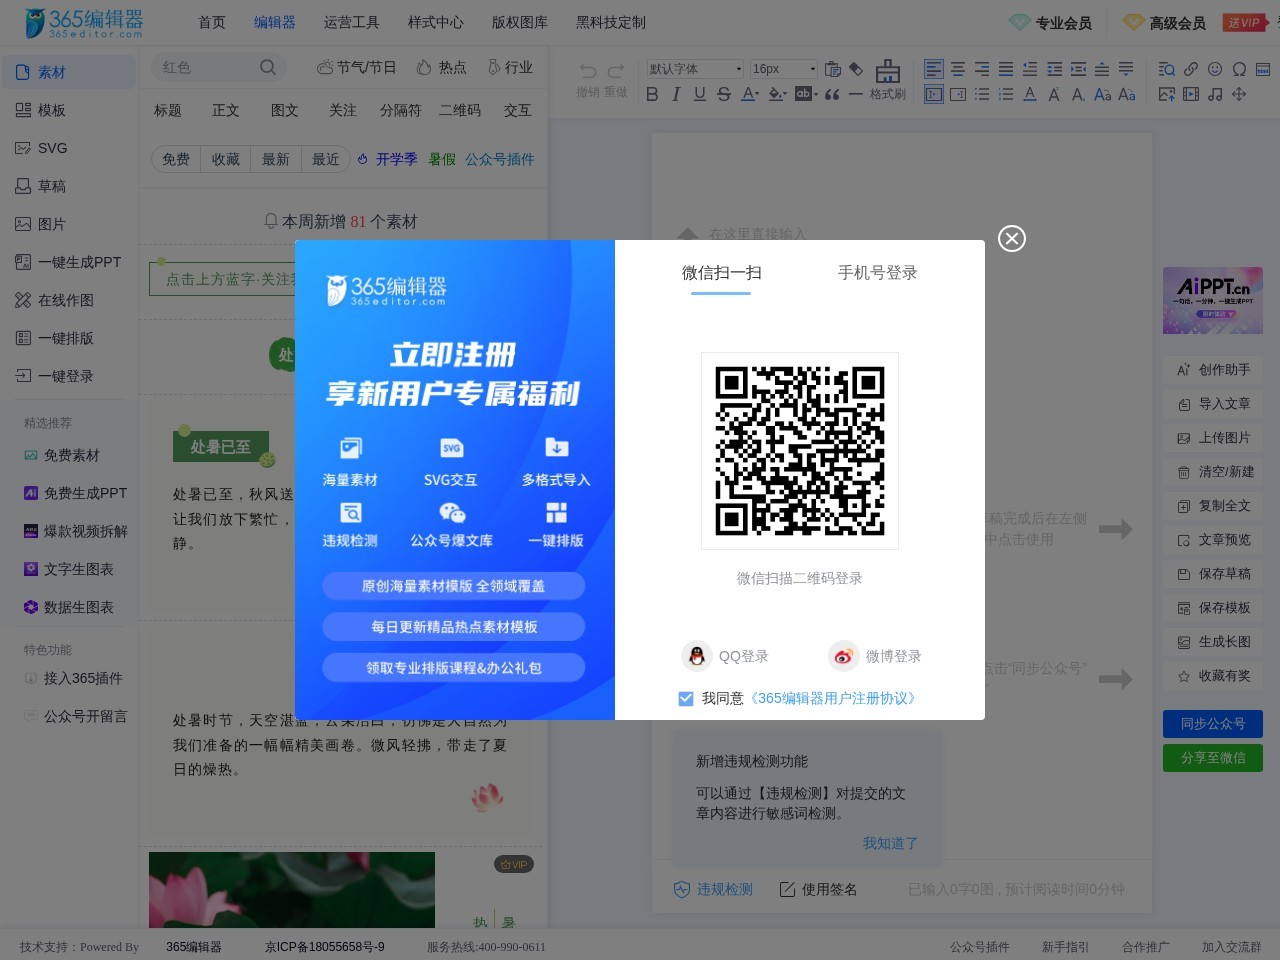Open 一键生成PPT in sidebar

[68, 262]
